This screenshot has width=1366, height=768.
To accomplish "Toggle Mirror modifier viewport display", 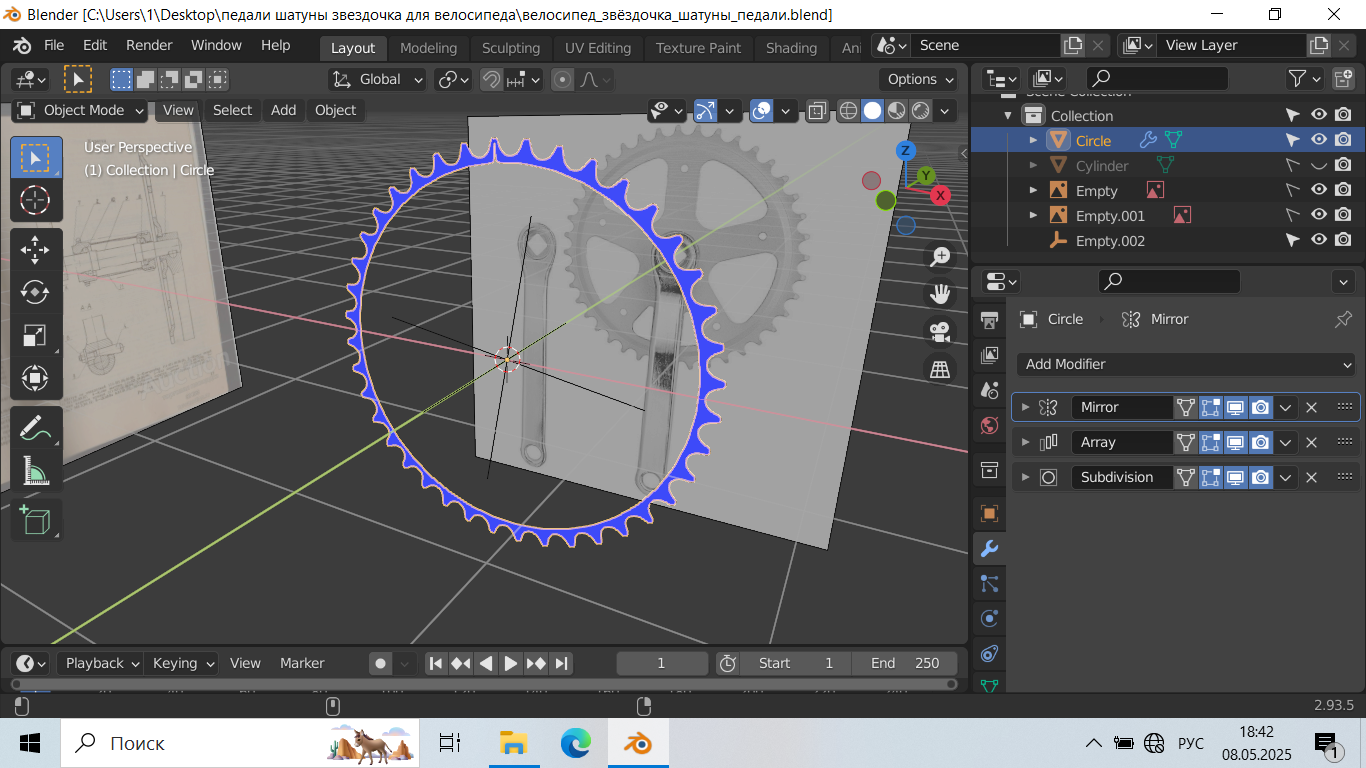I will [x=1235, y=407].
